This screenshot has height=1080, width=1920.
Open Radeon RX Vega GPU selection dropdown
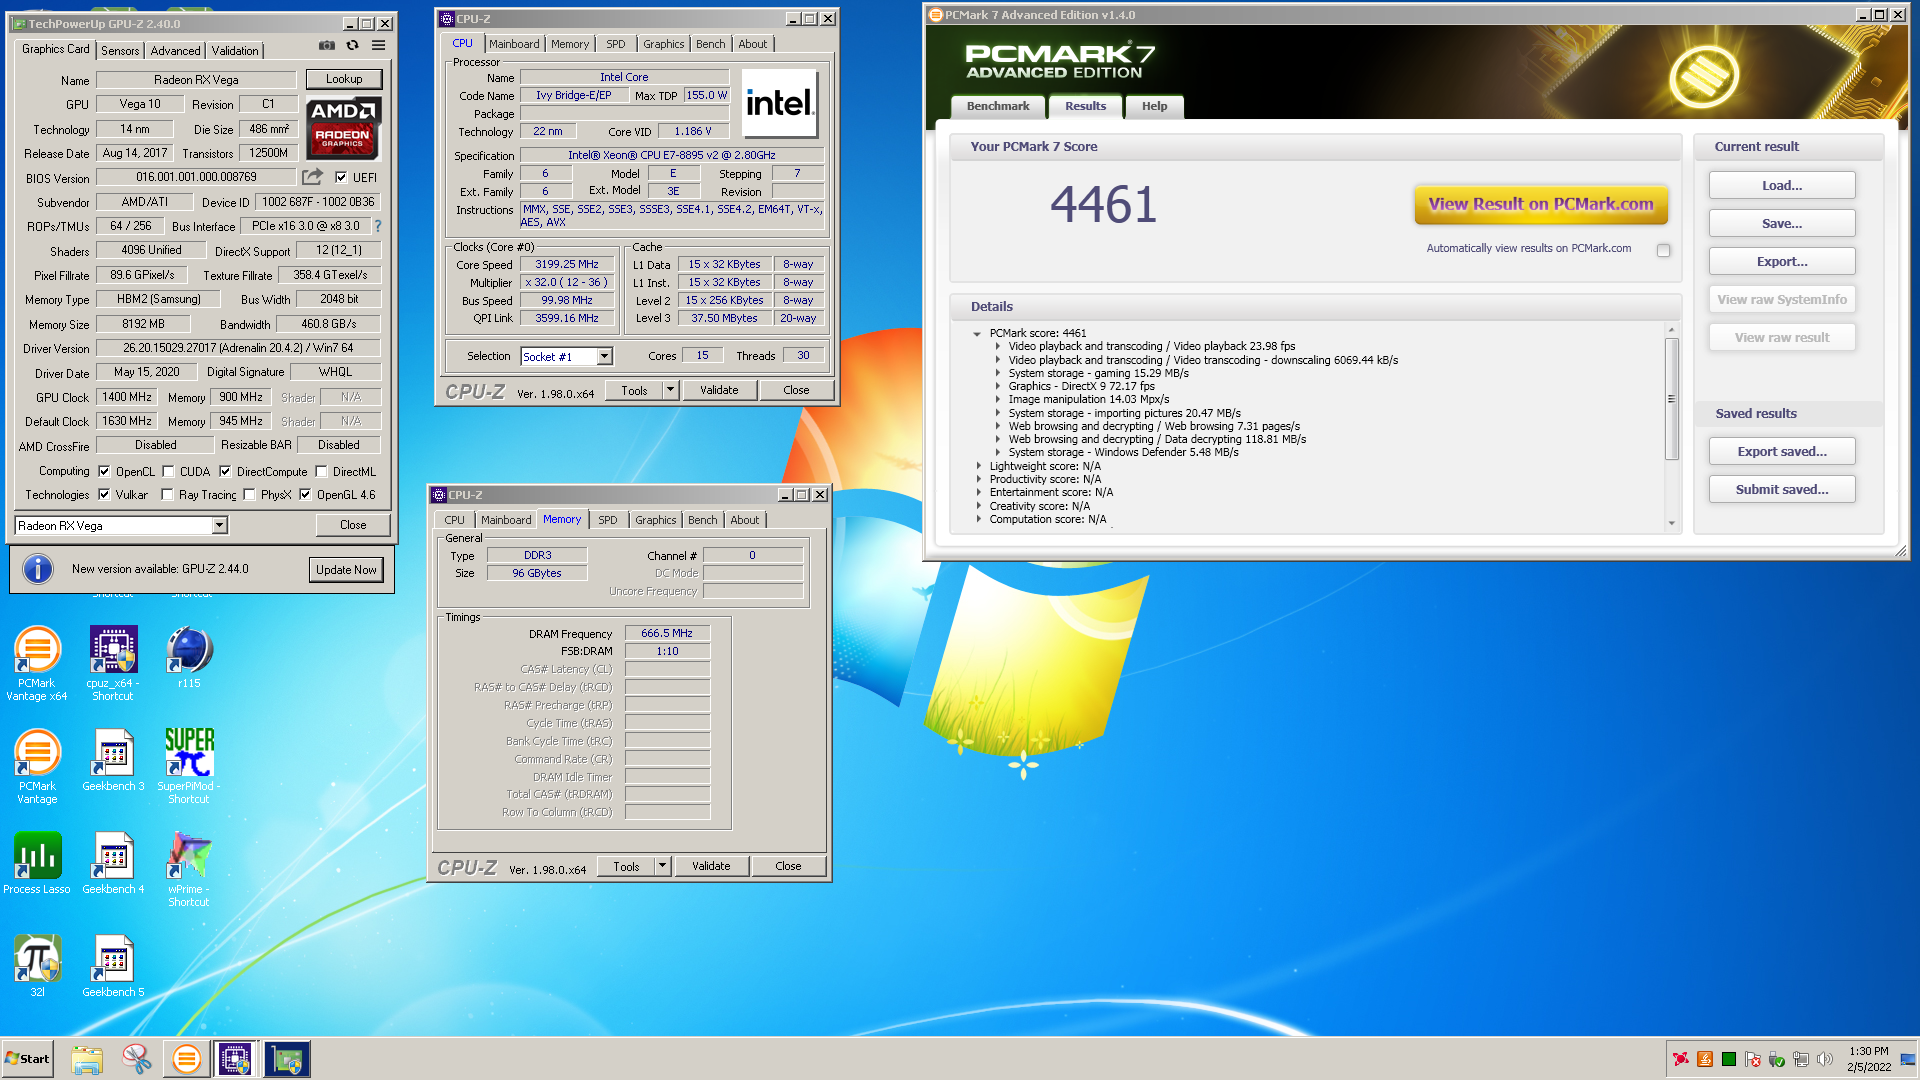pos(220,526)
